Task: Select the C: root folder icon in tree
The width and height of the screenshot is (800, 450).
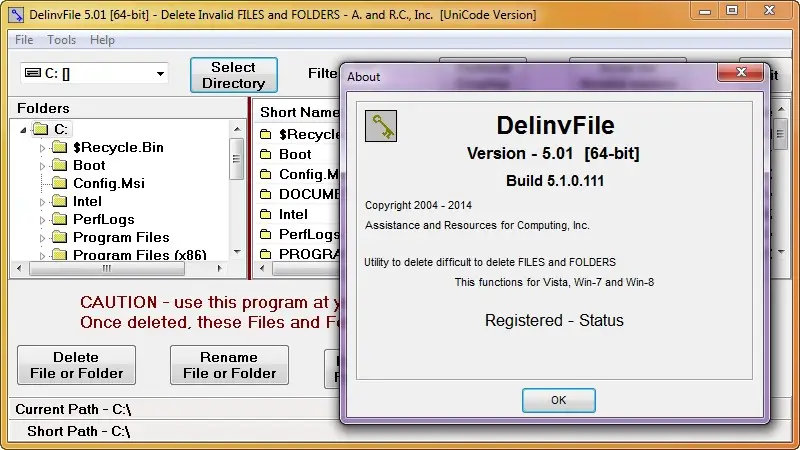Action: click(40, 129)
